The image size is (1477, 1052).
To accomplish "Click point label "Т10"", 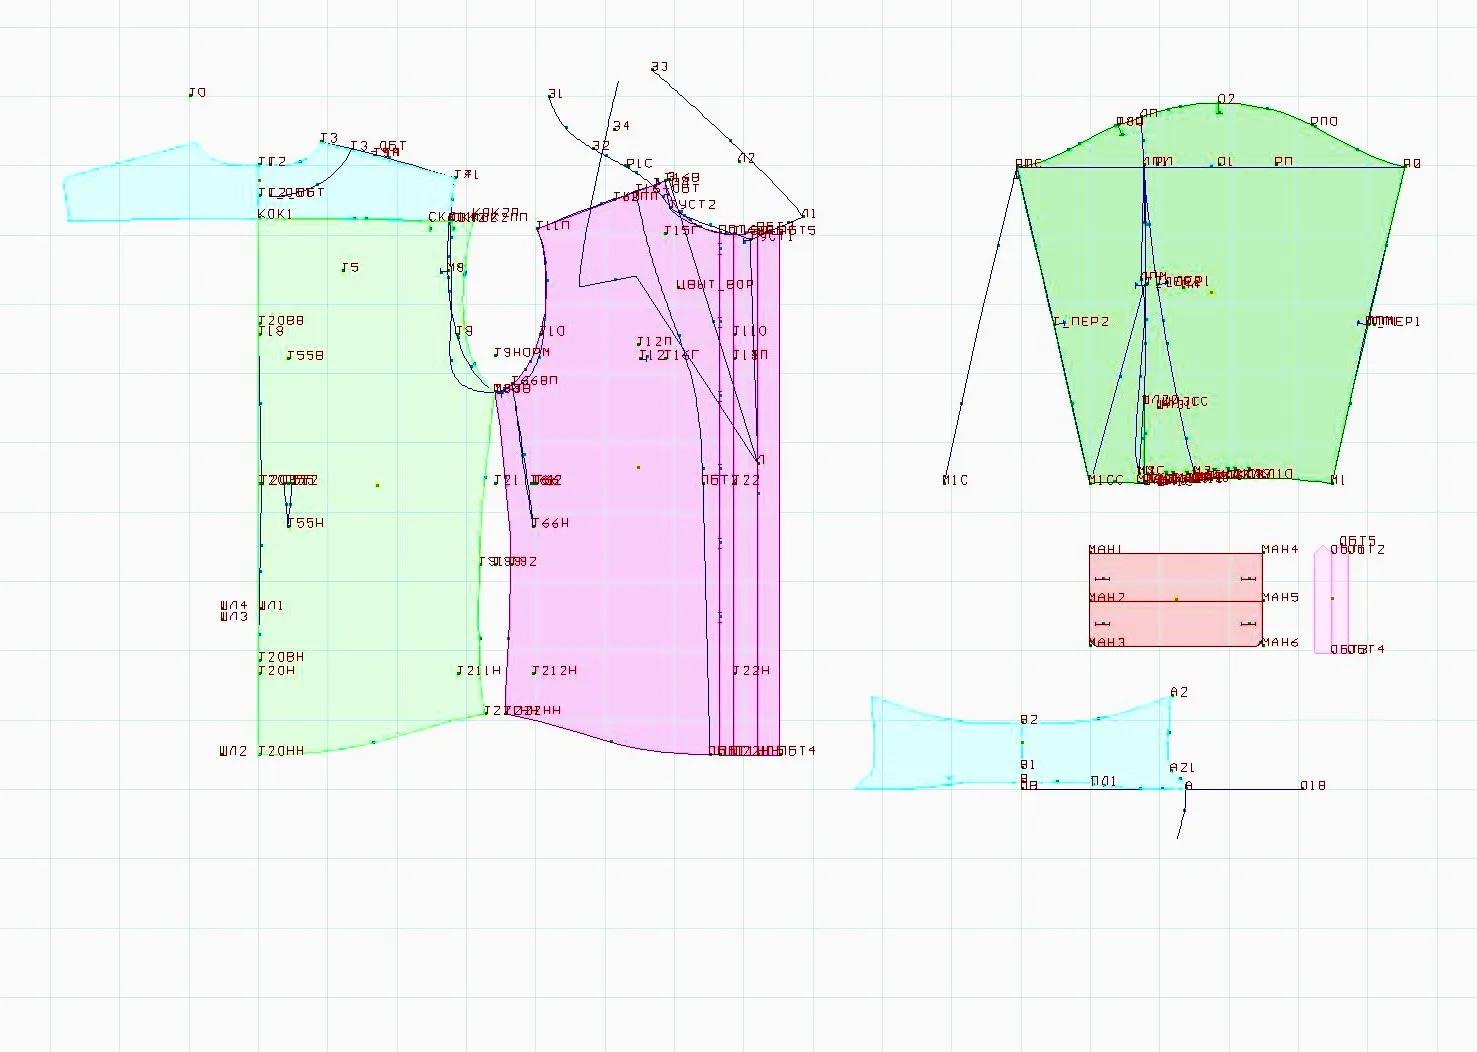I will click(552, 331).
